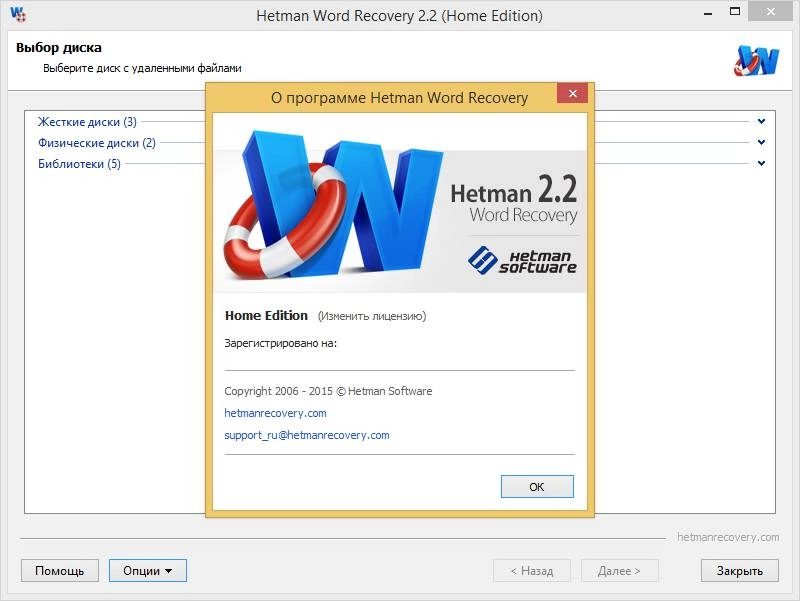Select the Жесткие диски (3) heading
Viewport: 800px width, 601px height.
pos(87,122)
